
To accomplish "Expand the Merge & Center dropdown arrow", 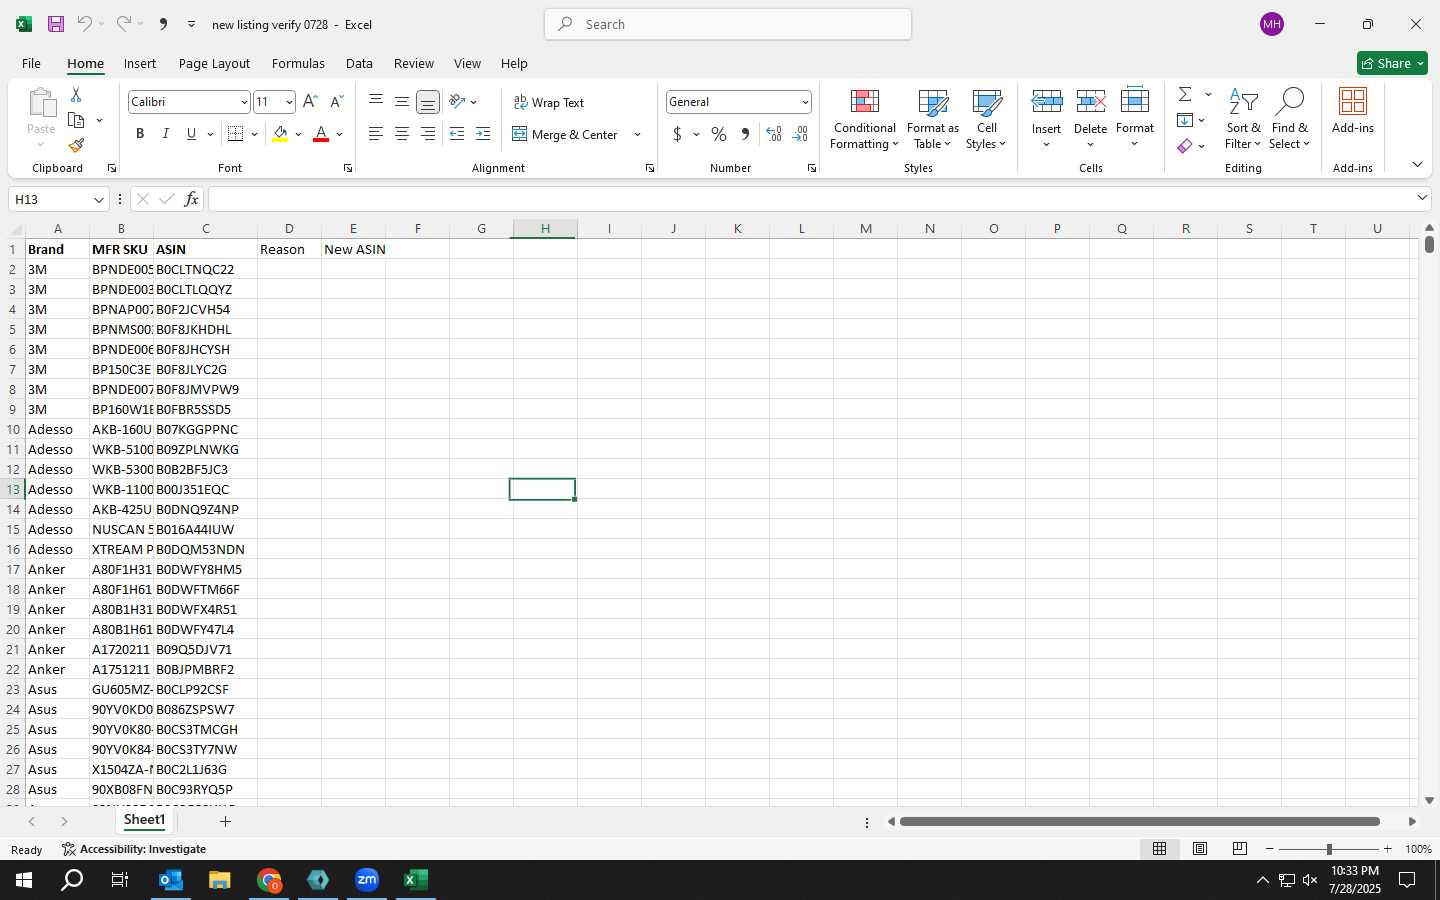I will coord(637,134).
